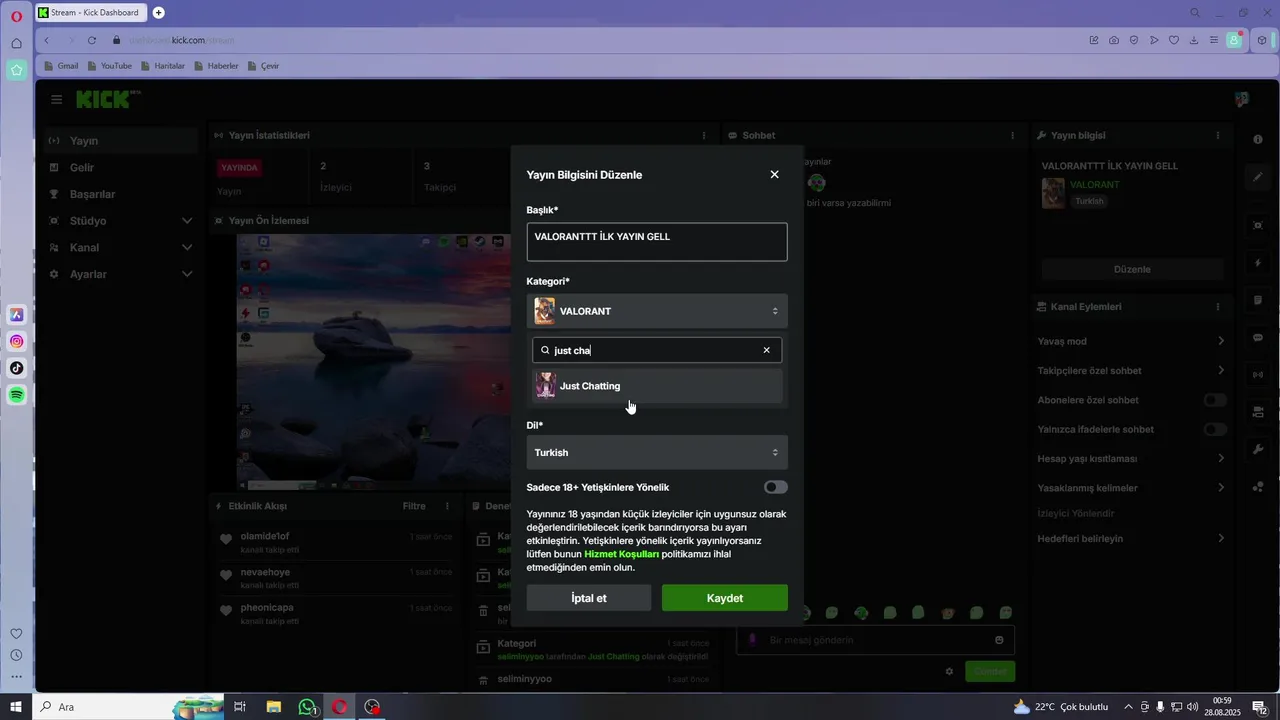Image resolution: width=1280 pixels, height=720 pixels.
Task: Open the Çevir bookmark
Action: [264, 66]
